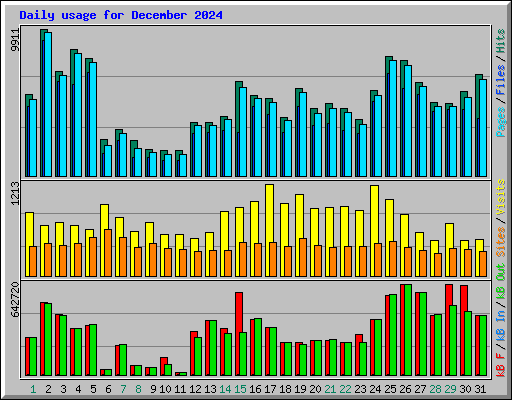Screen dimensions: 512x400
Task: Click the green day label 21
Action: 330,389
